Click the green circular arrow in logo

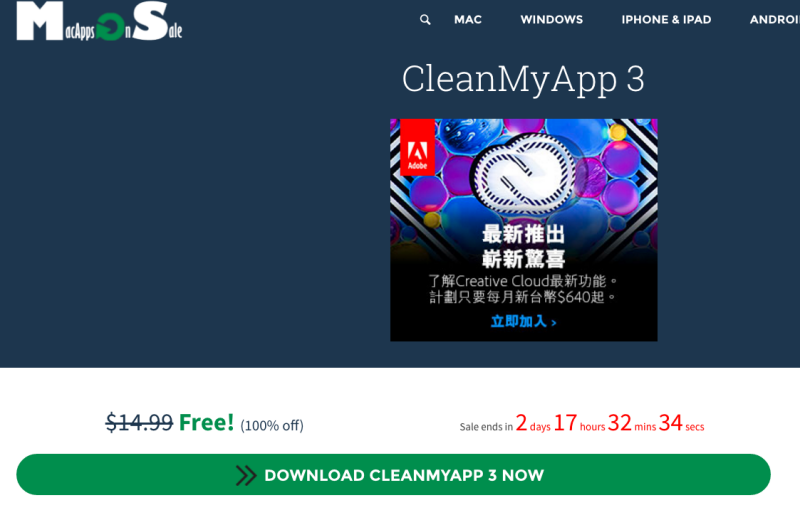(111, 27)
